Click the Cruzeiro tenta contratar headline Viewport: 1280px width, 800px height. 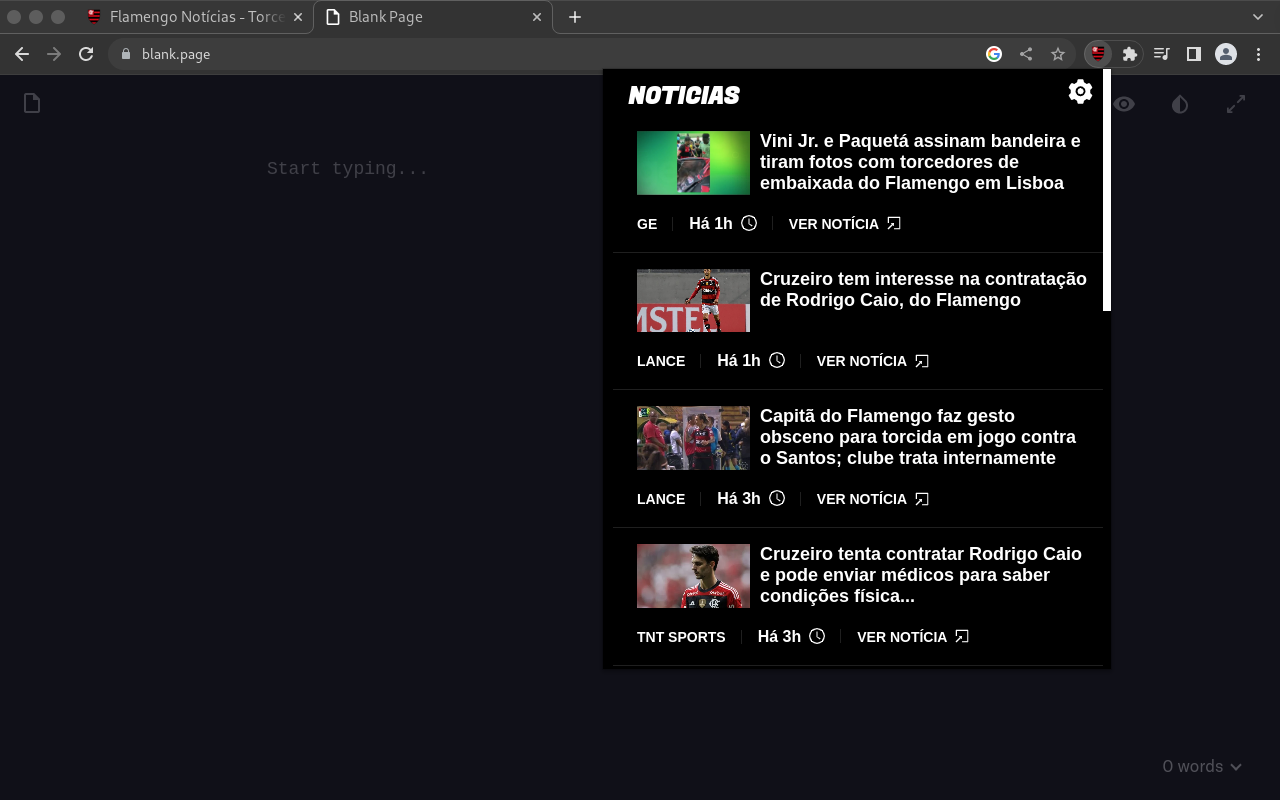pyautogui.click(x=921, y=575)
